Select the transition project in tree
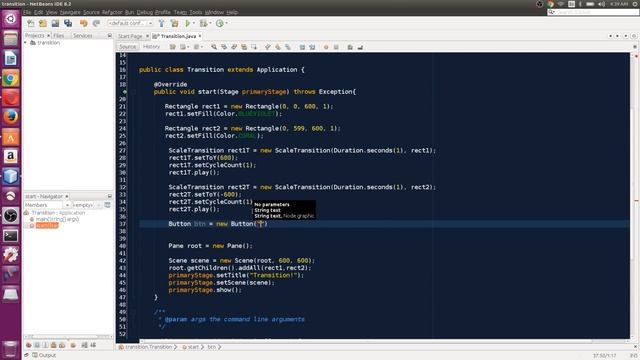This screenshot has height=360, width=640. coord(48,42)
